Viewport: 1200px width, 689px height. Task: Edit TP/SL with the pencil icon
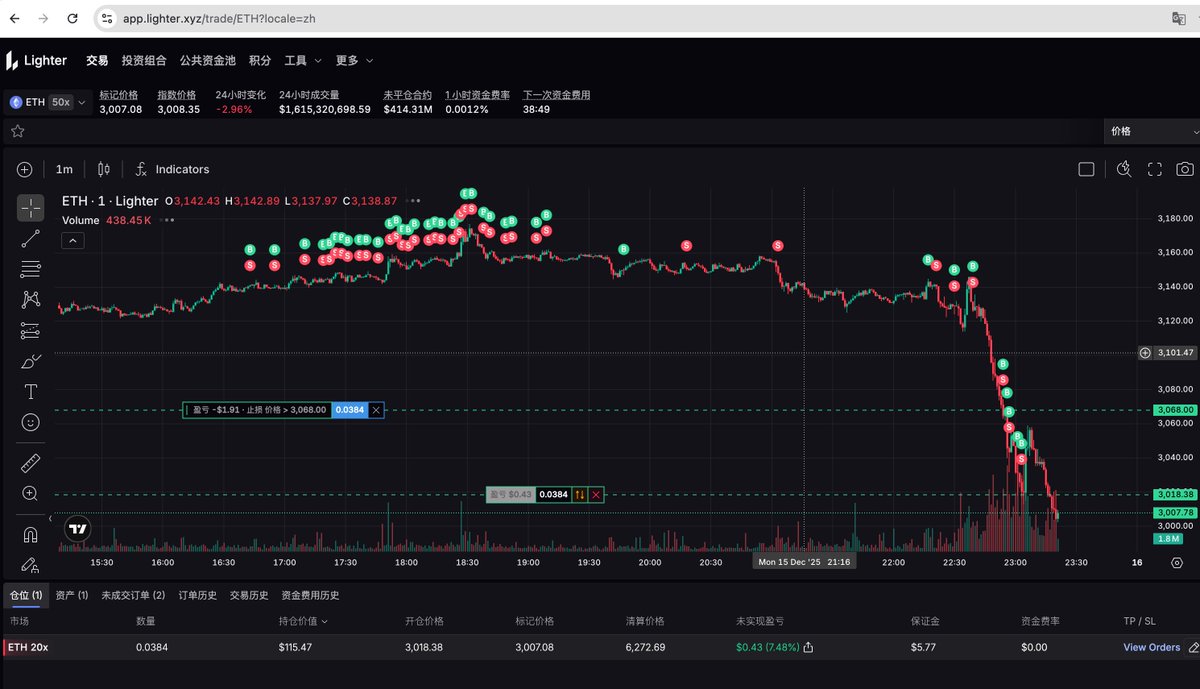pyautogui.click(x=1192, y=647)
